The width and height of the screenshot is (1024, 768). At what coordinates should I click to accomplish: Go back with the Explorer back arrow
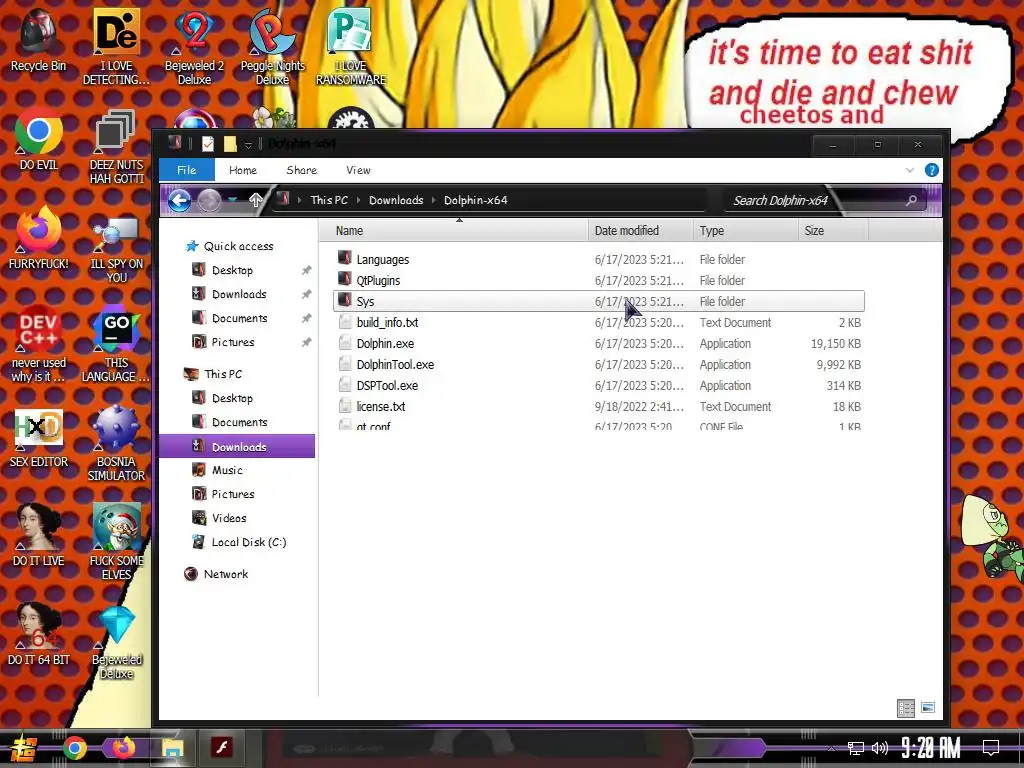click(180, 200)
